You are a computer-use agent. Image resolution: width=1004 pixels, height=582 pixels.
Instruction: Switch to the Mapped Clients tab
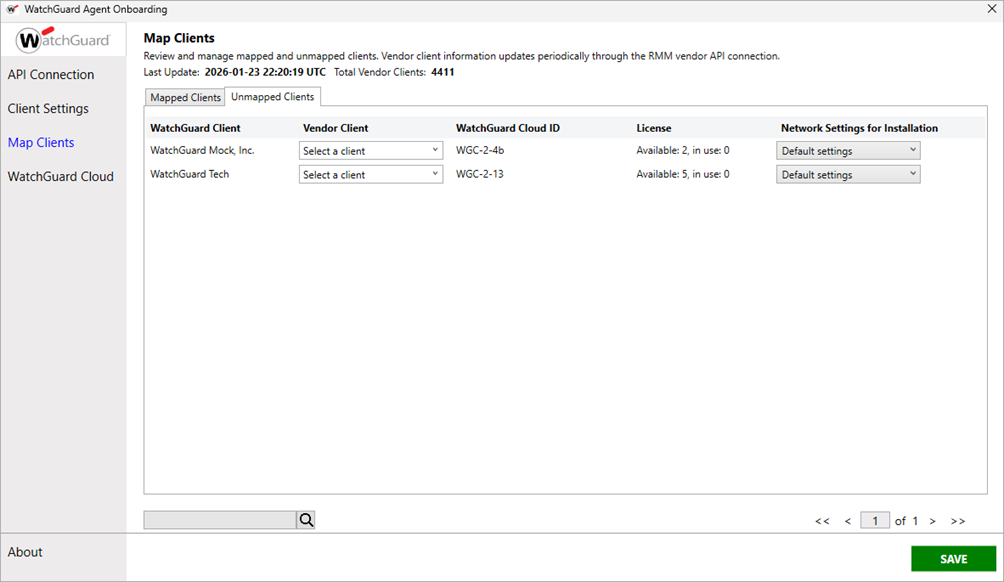tap(184, 97)
